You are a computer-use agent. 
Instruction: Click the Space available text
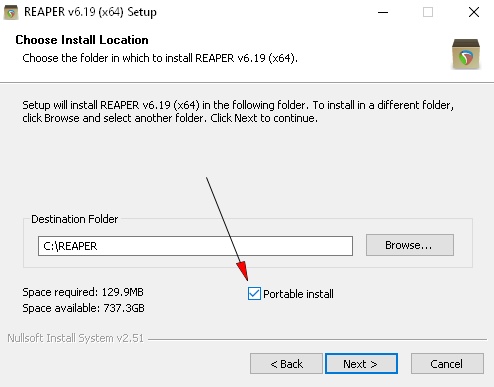coord(83,308)
